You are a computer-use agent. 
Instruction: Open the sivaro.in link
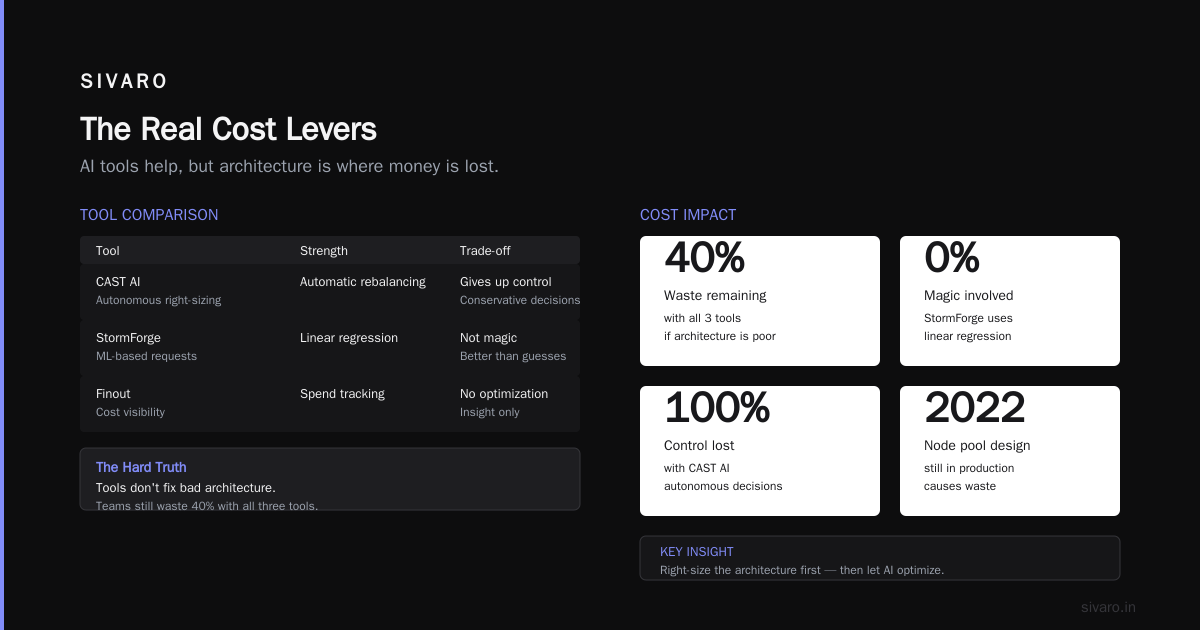(1109, 607)
